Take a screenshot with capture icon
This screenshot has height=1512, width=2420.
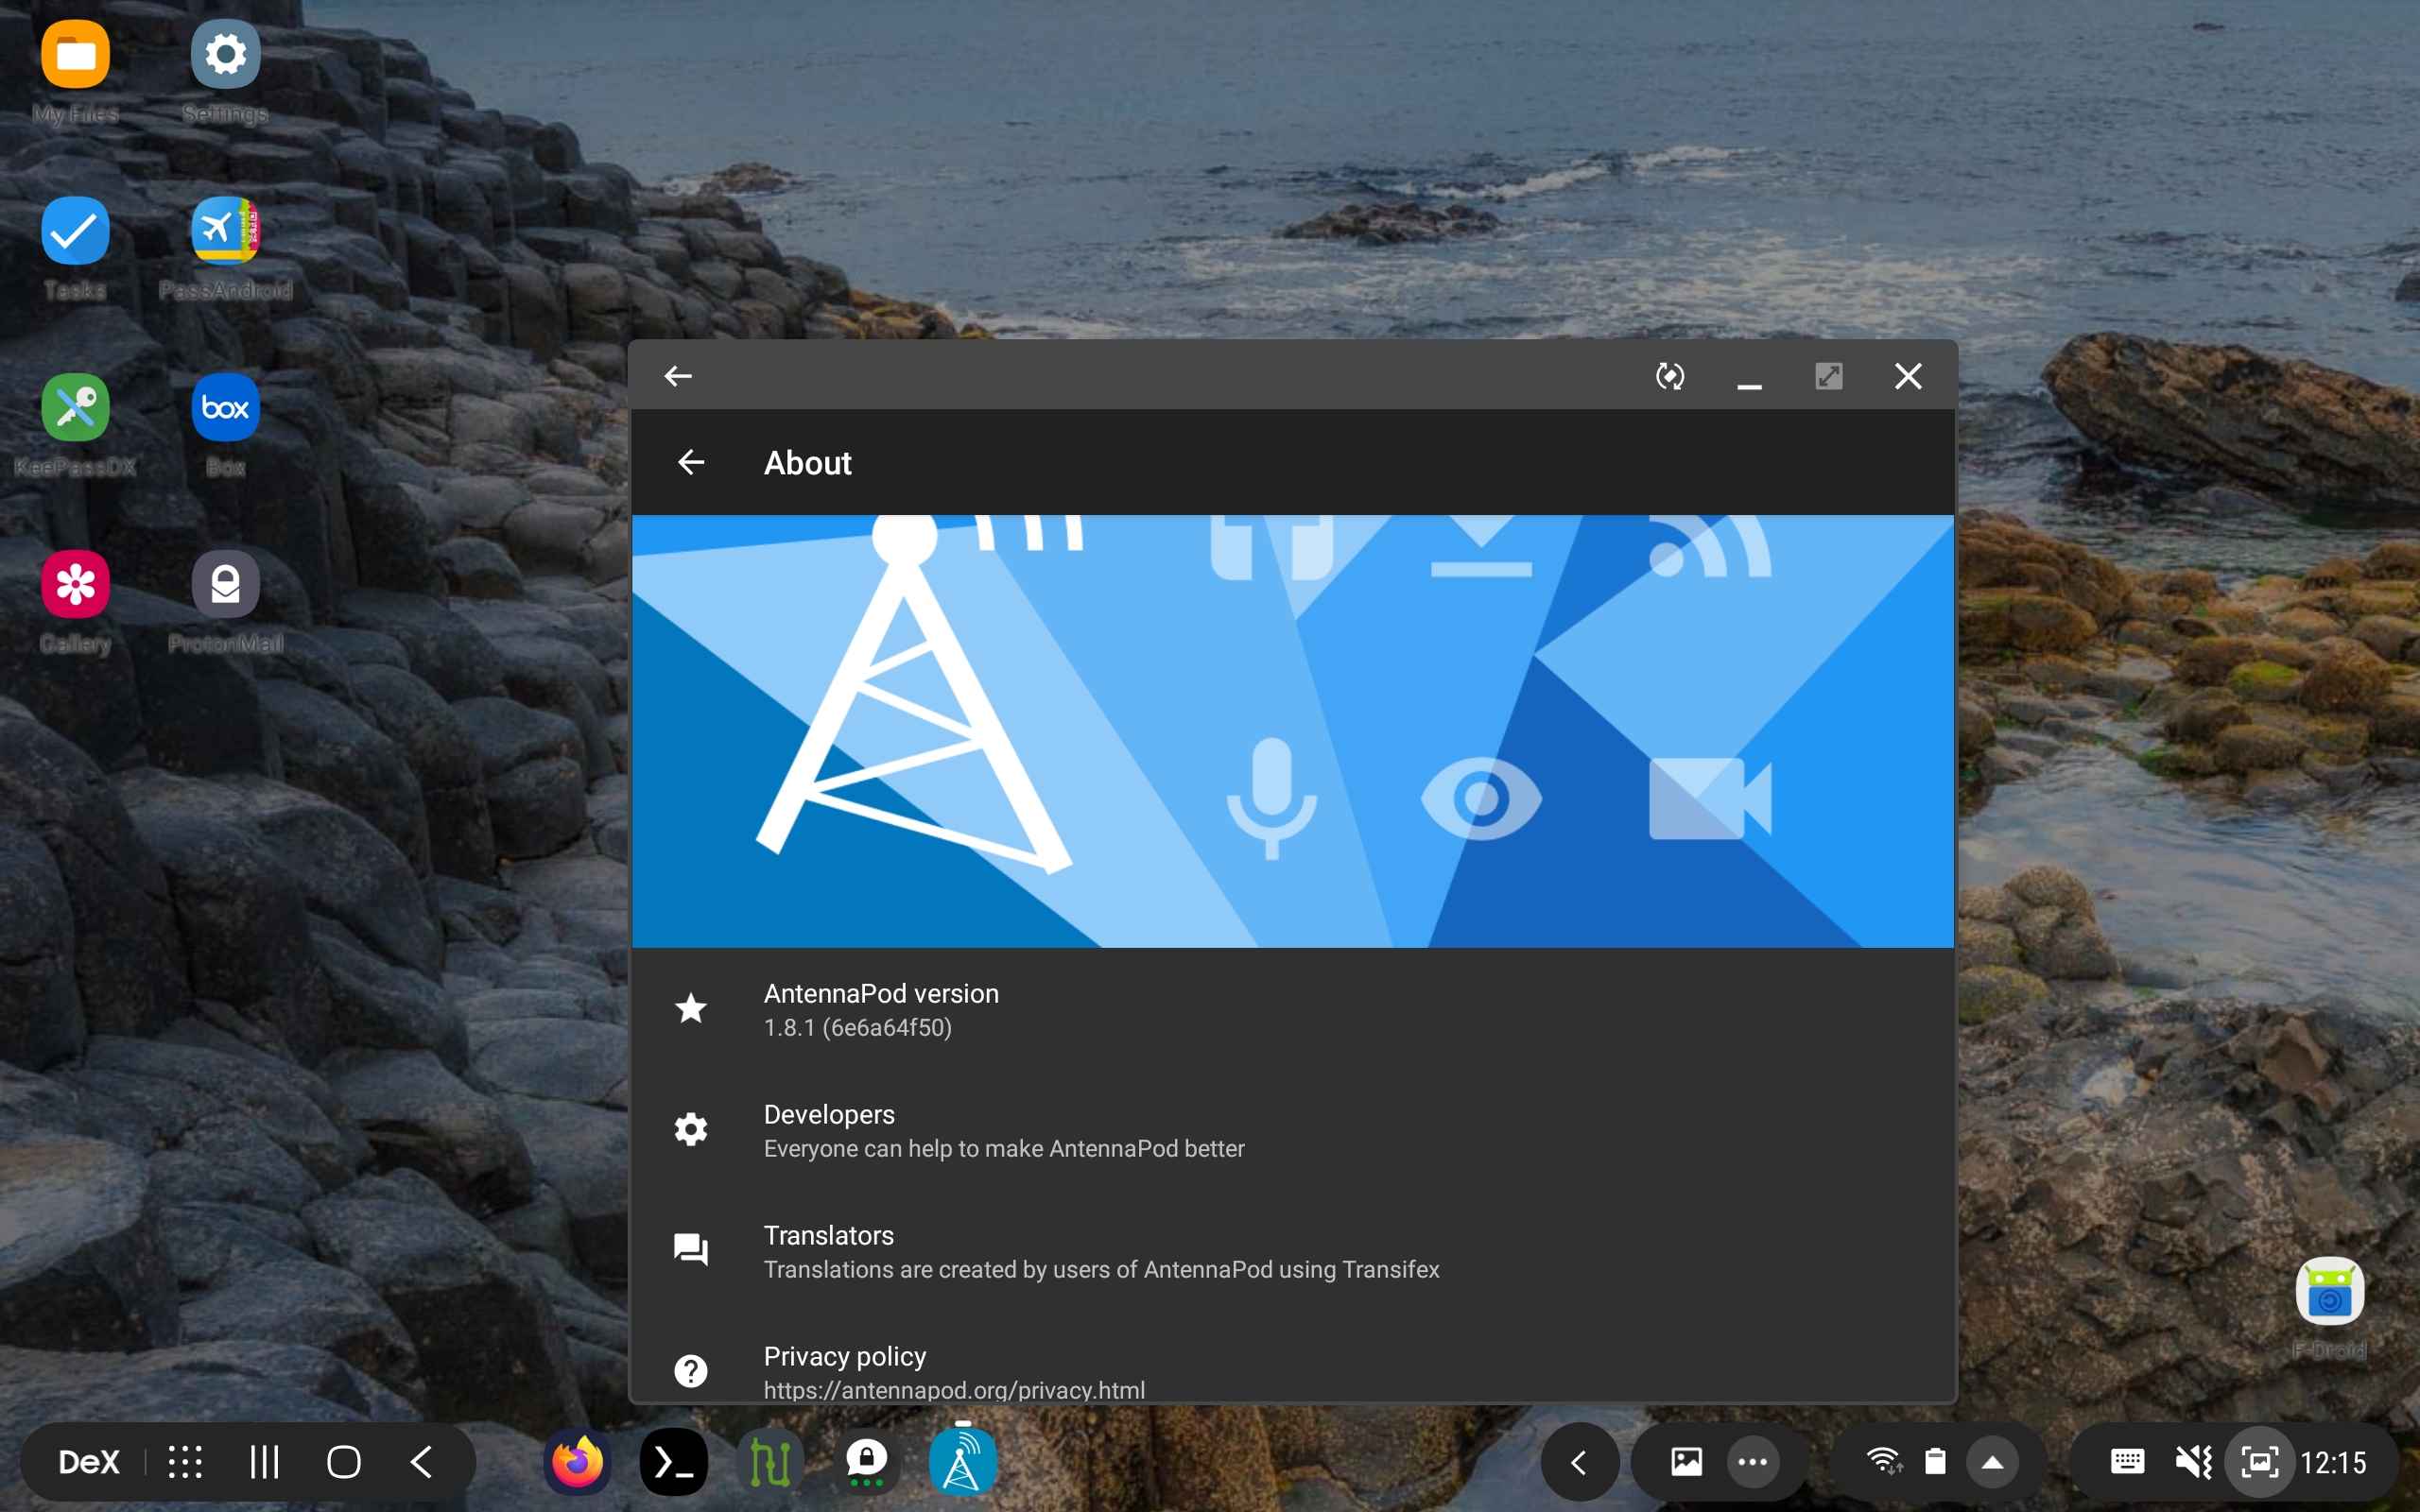pos(2260,1462)
